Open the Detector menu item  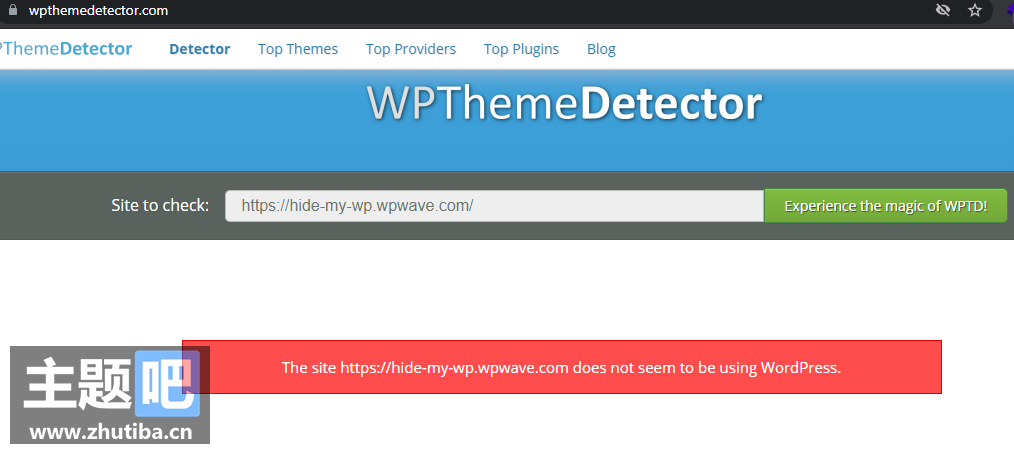point(199,49)
